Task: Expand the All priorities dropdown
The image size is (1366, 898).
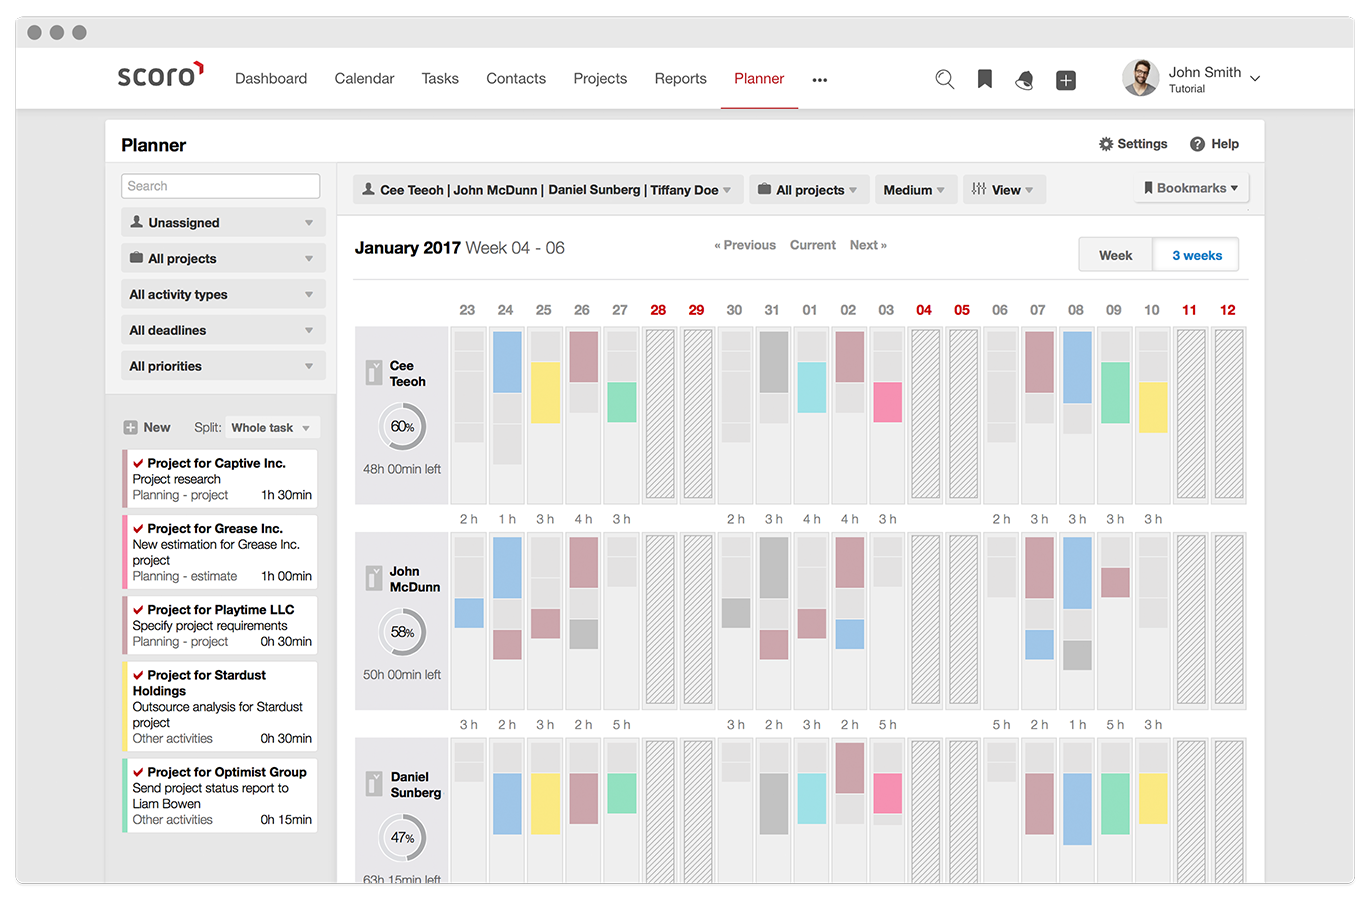Action: [221, 366]
